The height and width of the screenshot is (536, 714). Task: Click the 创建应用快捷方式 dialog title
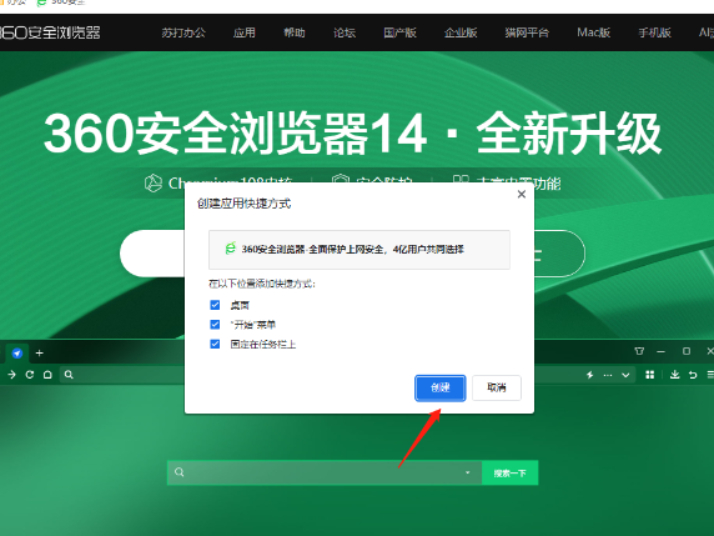point(244,204)
